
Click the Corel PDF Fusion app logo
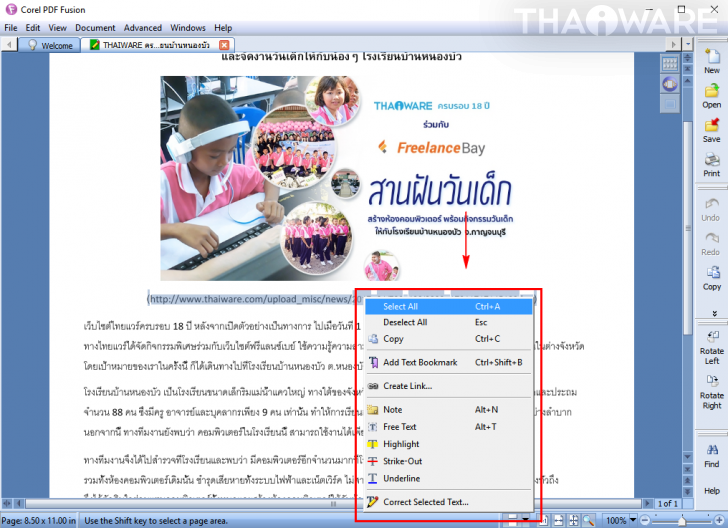(11, 9)
